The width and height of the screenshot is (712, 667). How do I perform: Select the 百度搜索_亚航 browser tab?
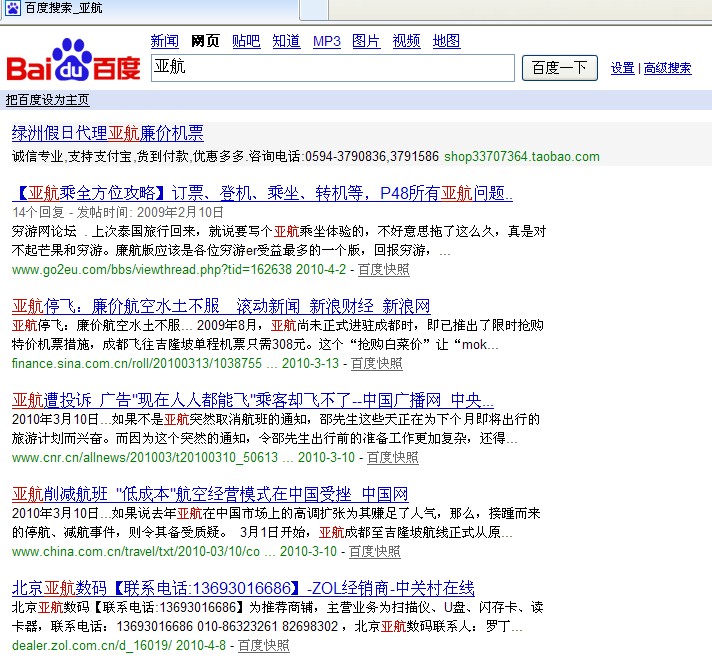[x=150, y=9]
